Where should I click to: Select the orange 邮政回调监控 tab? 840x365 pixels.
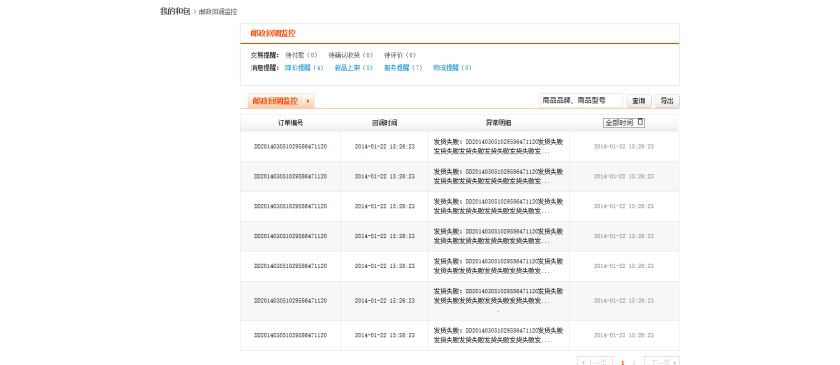(275, 101)
